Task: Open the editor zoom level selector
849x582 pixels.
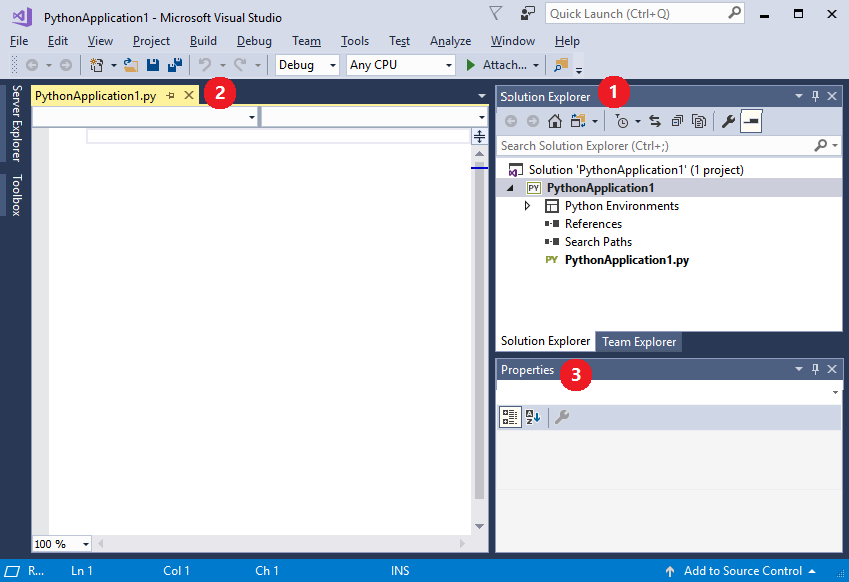Action: coord(60,543)
